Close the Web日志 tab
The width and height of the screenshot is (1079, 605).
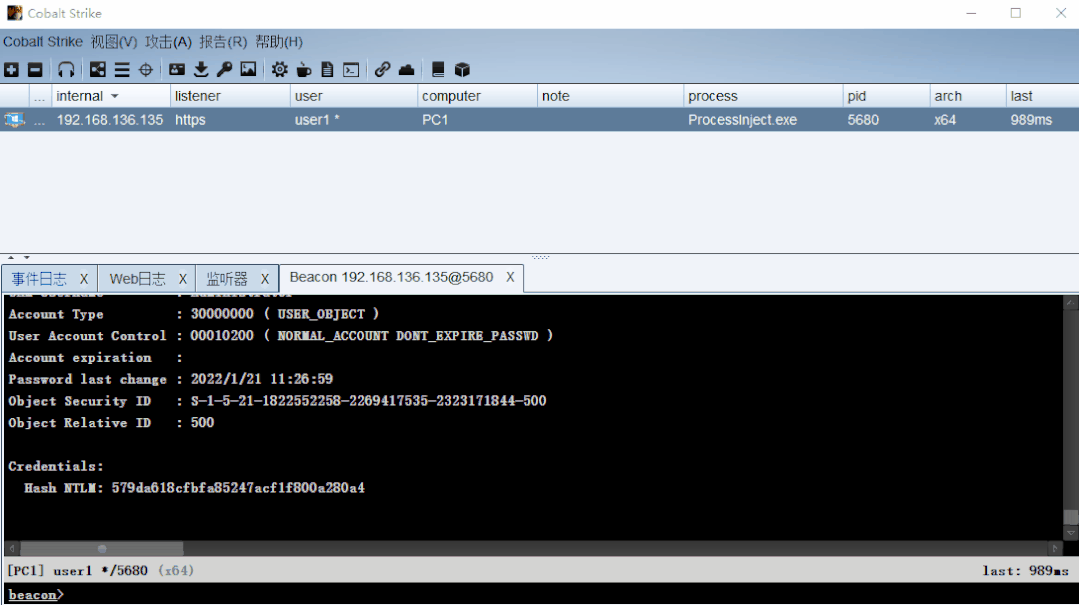coord(182,279)
